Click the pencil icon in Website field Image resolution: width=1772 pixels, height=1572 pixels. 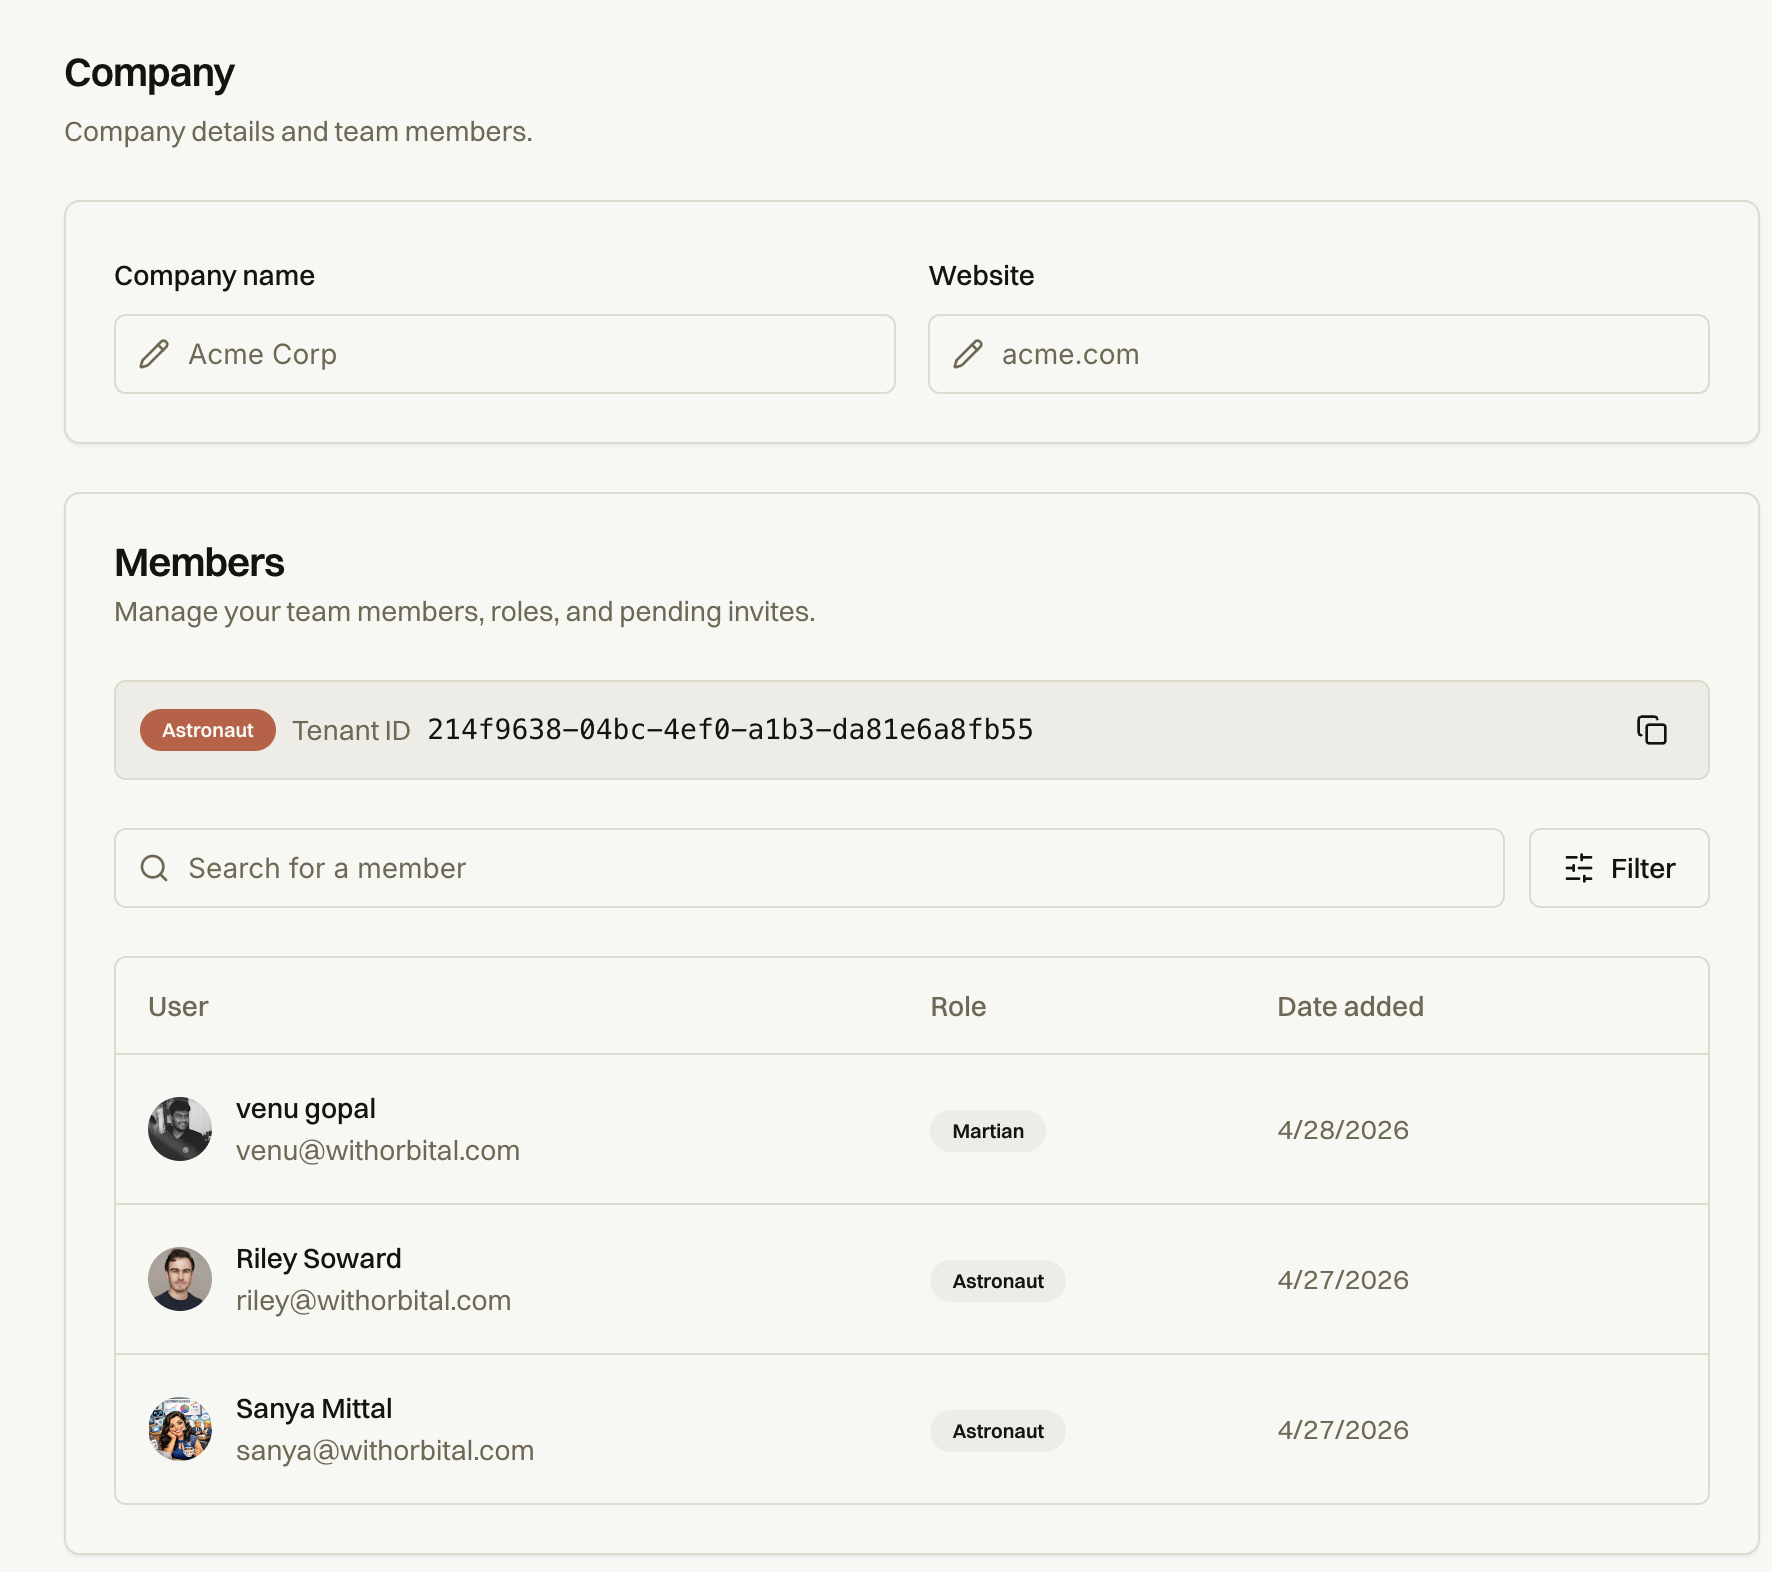coord(968,354)
